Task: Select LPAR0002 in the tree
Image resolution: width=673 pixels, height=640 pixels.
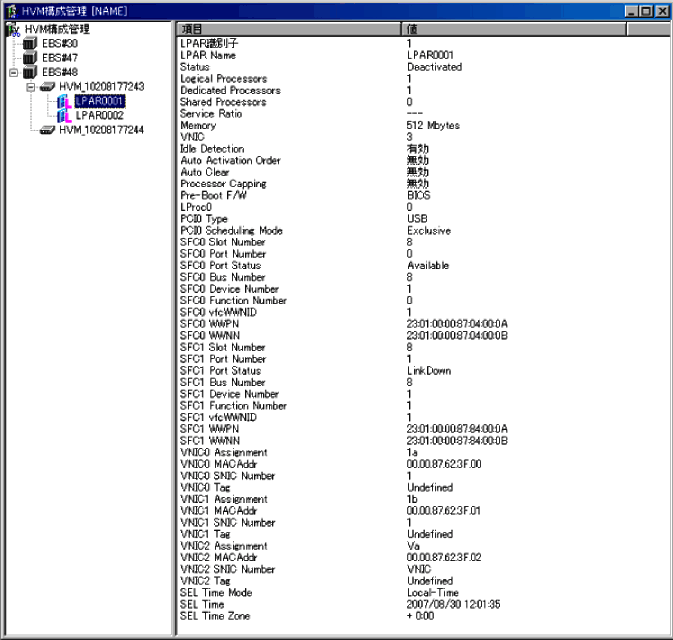Action: coord(100,115)
